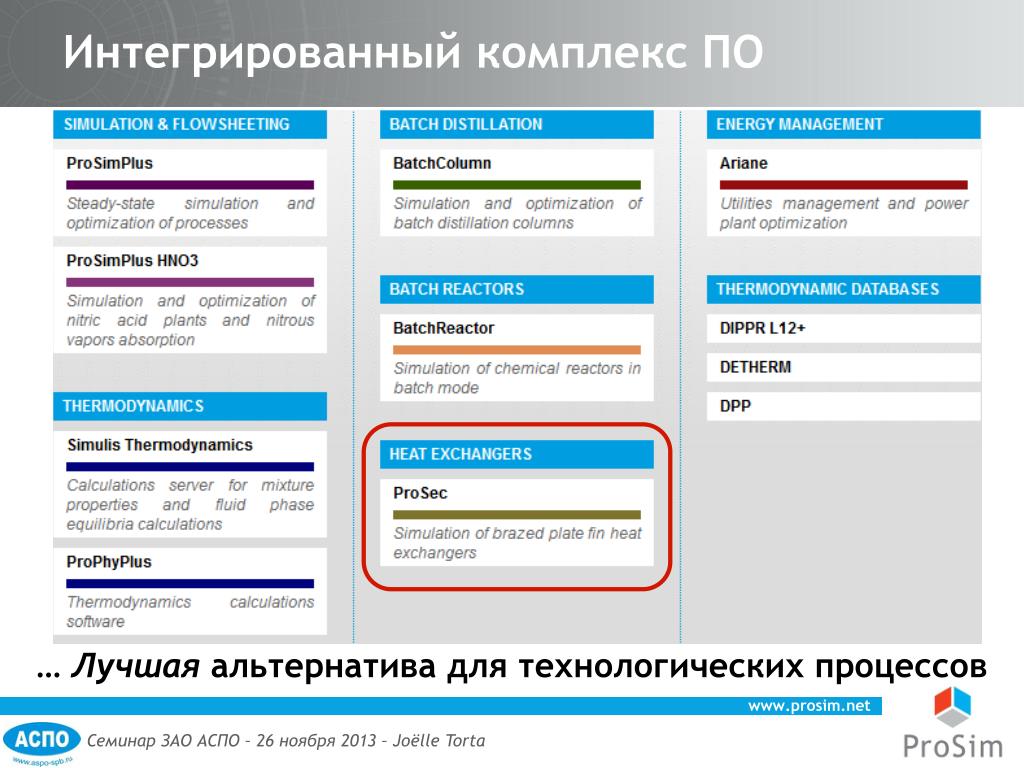Click the 'ProSim' wordmark text

pyautogui.click(x=952, y=746)
